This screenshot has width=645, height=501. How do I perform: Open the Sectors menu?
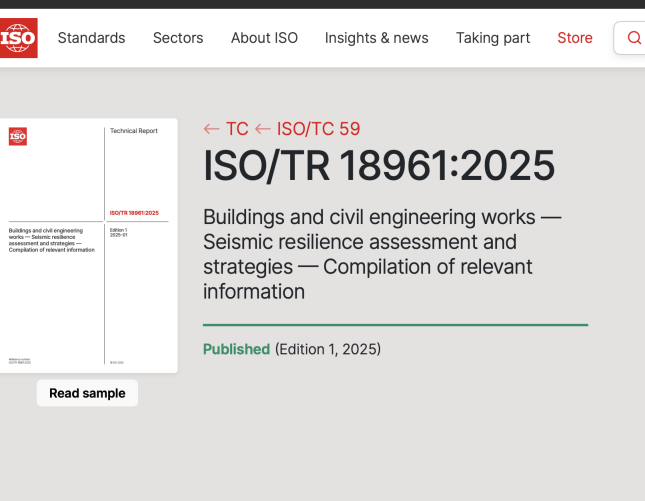[x=178, y=38]
